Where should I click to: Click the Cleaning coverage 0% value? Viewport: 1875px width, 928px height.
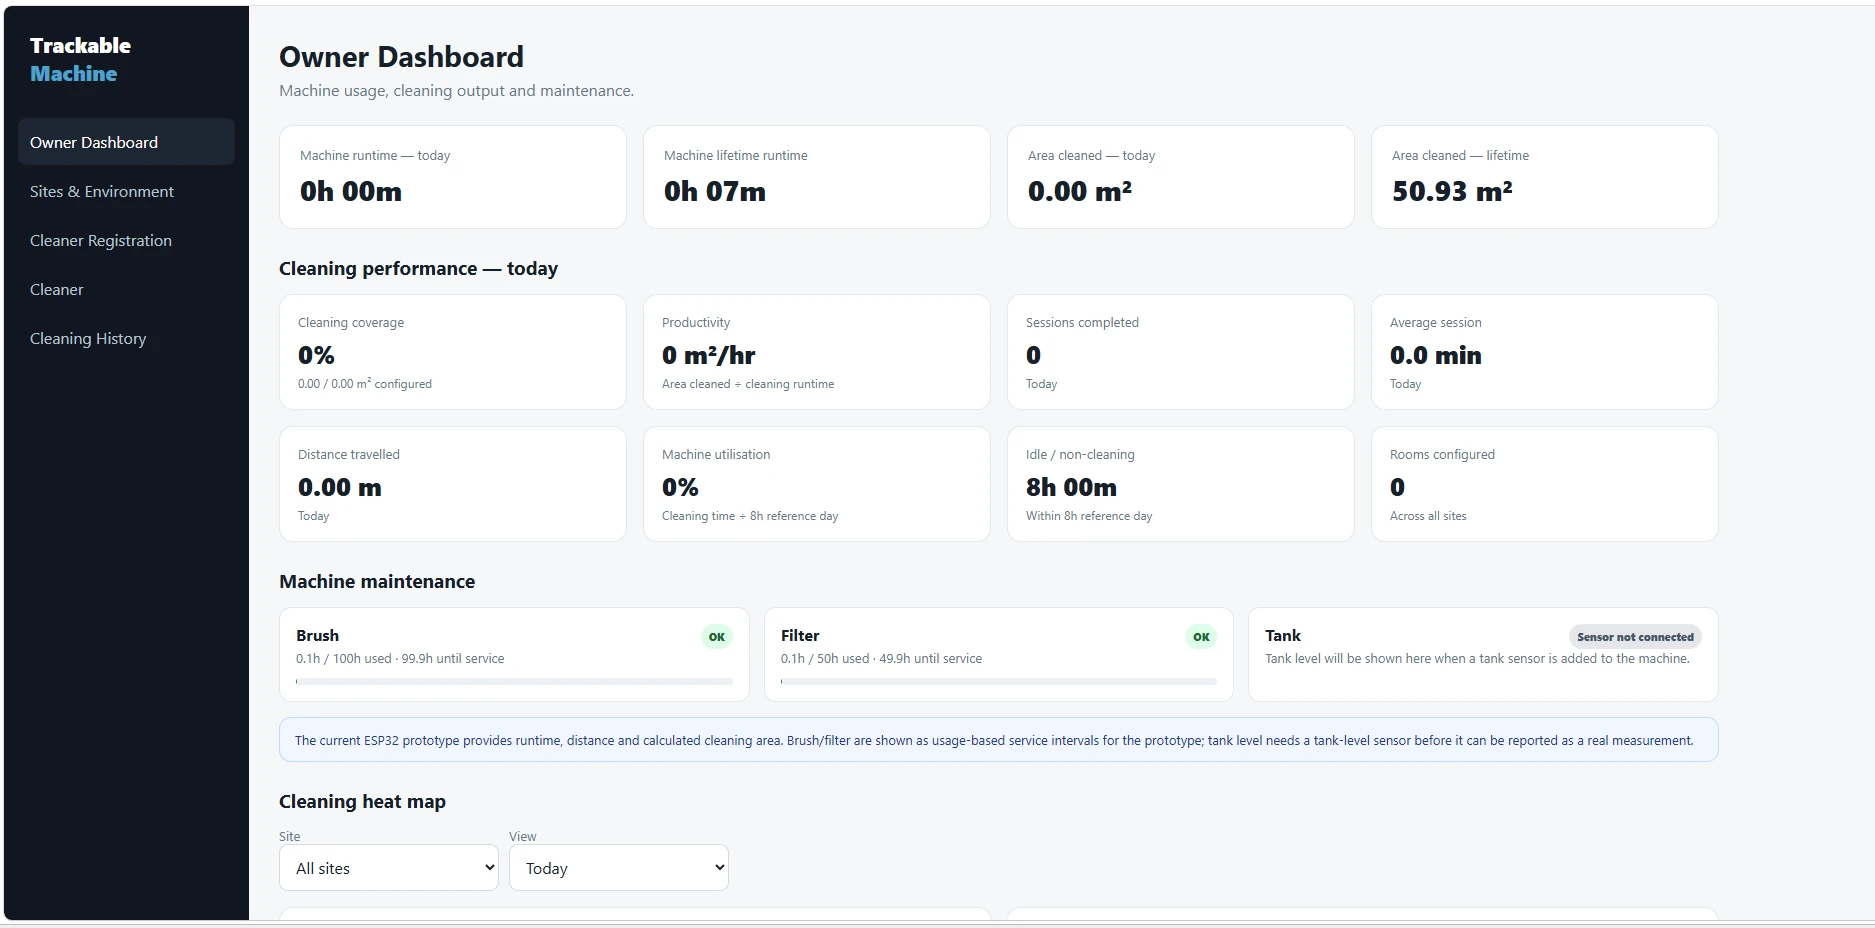point(316,355)
